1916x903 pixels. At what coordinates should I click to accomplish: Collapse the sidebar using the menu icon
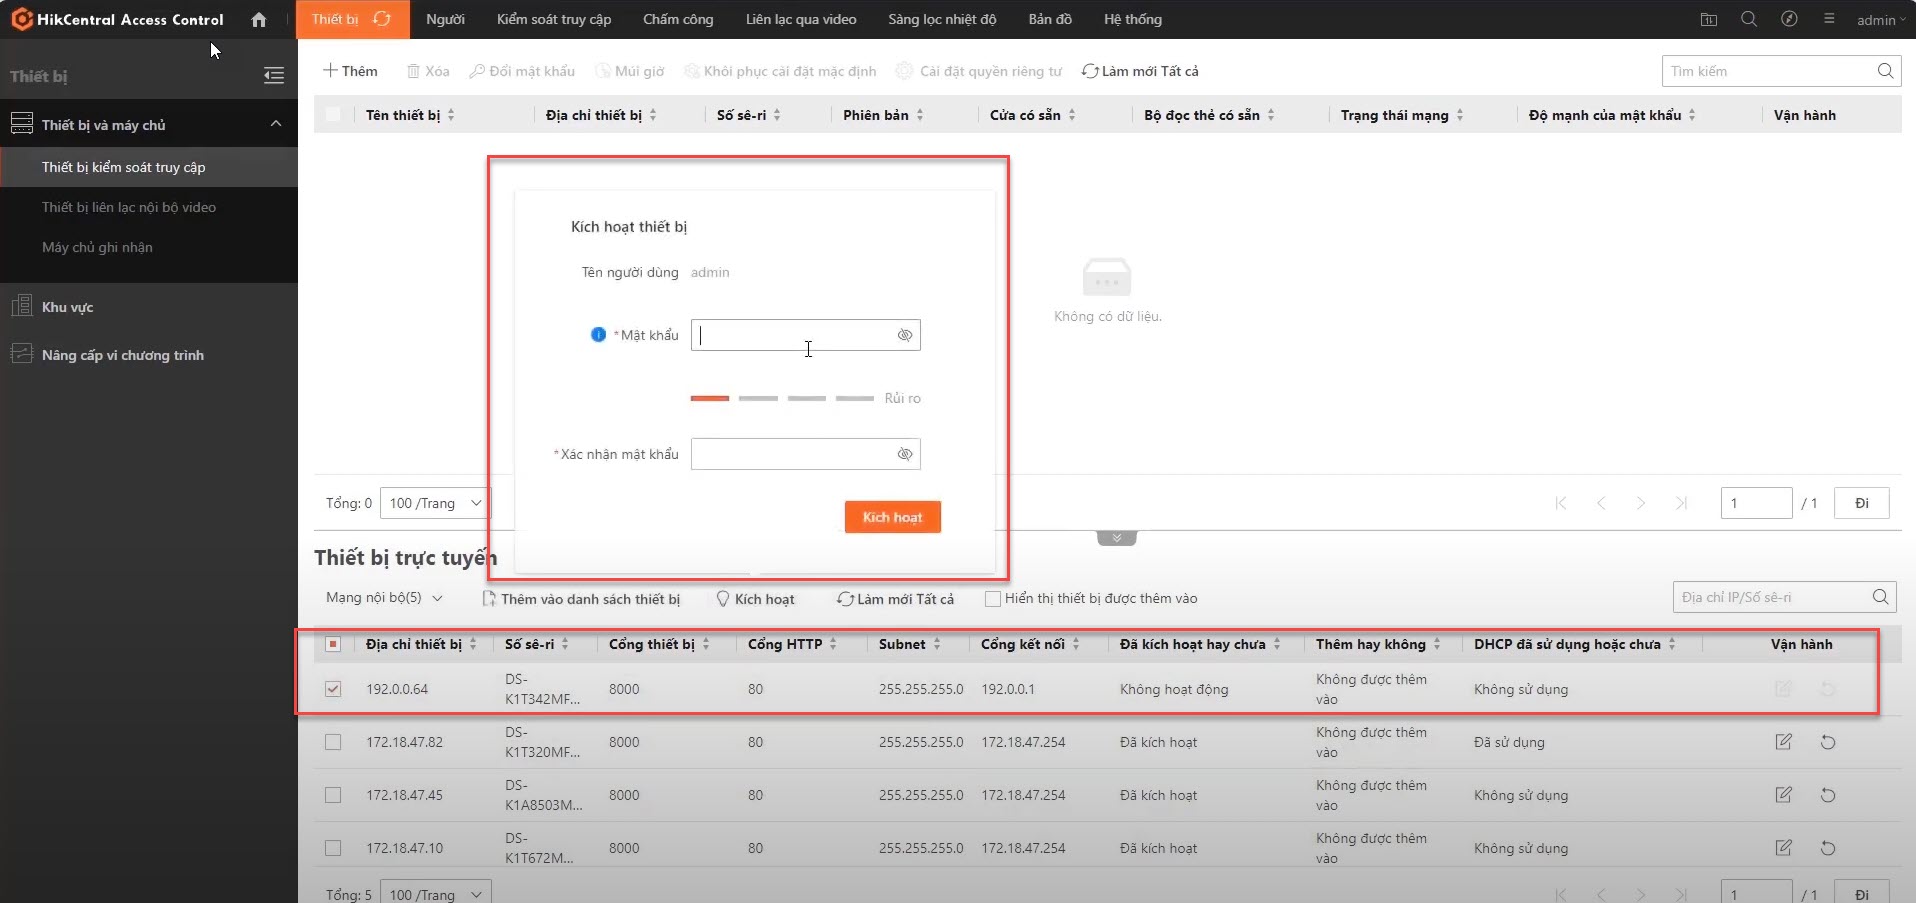[x=274, y=76]
